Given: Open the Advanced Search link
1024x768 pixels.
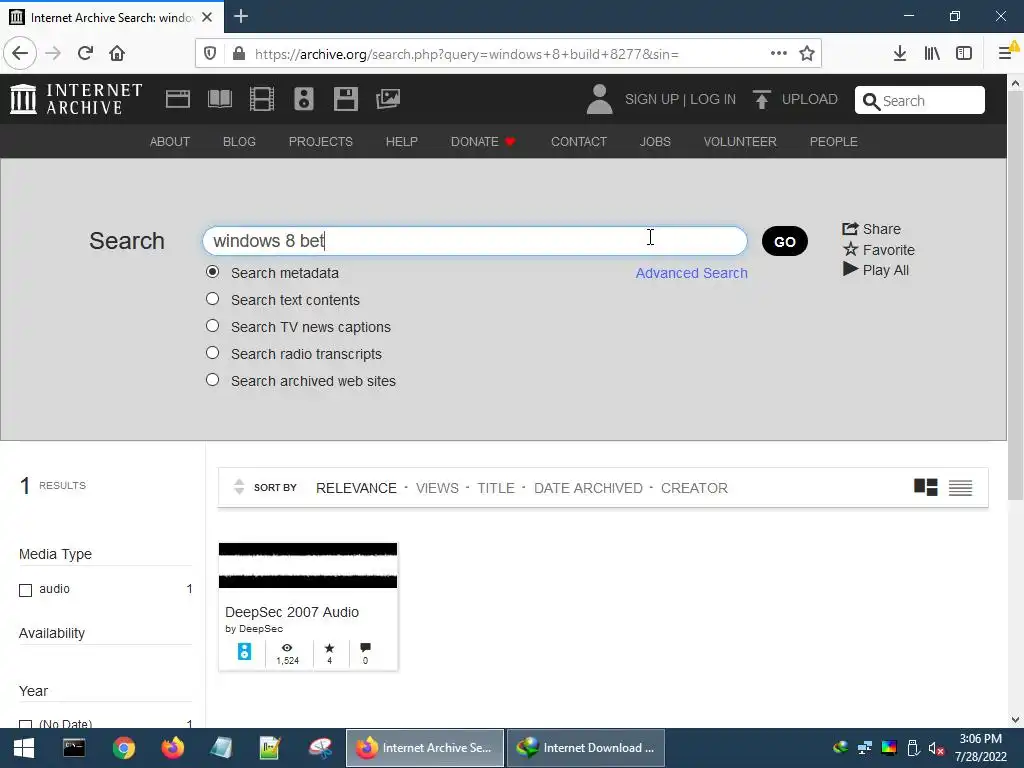Looking at the screenshot, I should tap(692, 273).
